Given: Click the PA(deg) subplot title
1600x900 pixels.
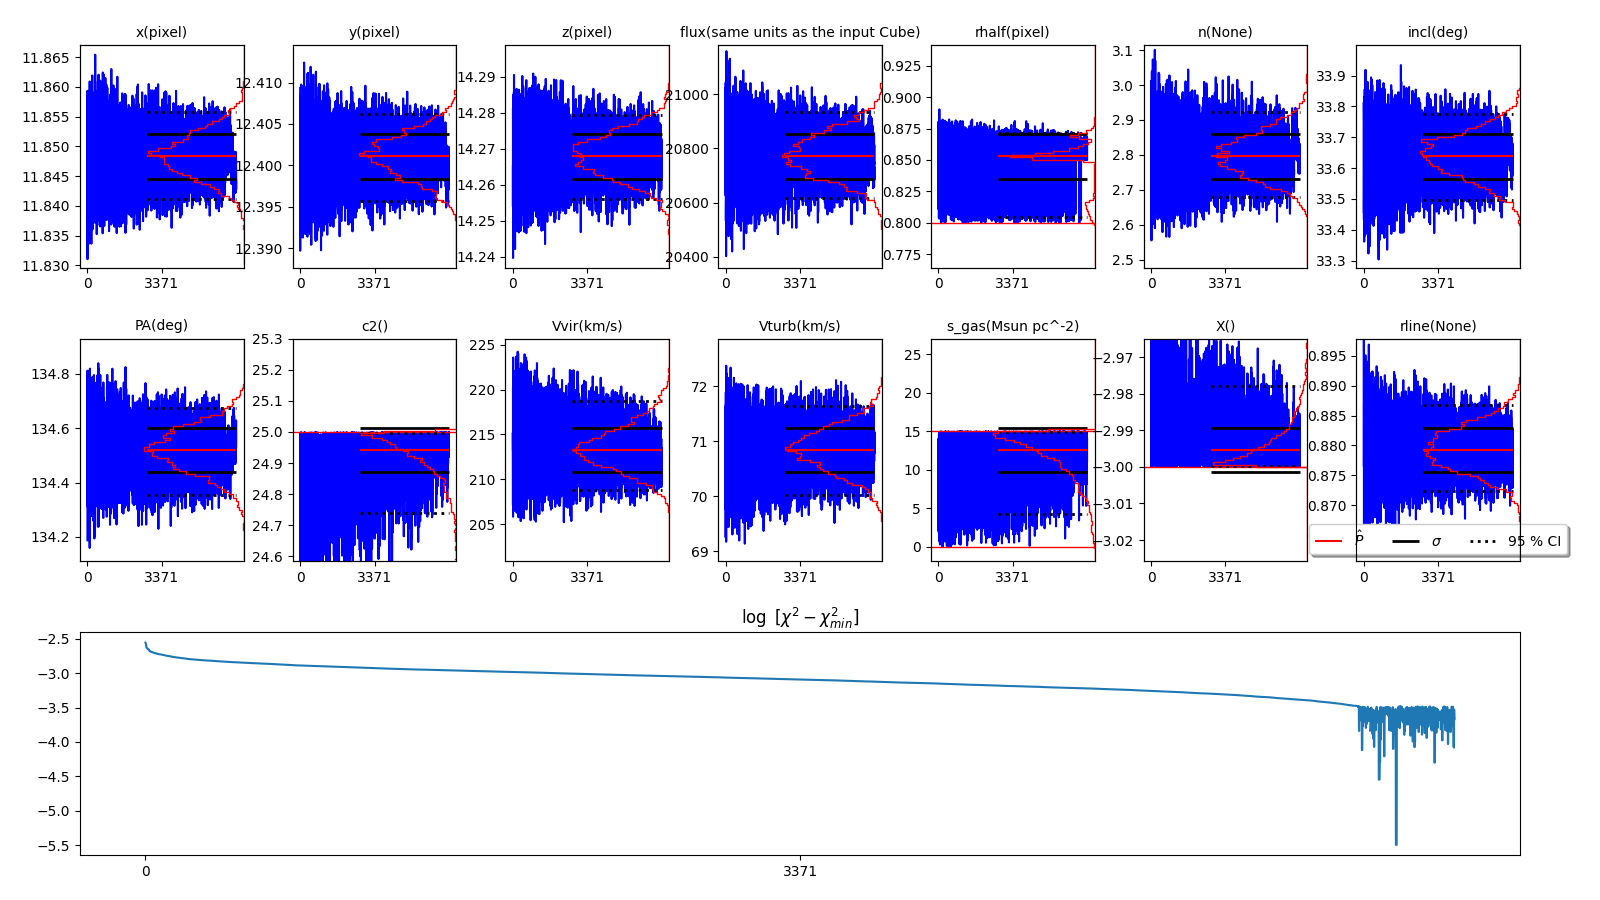Looking at the screenshot, I should coord(161,325).
